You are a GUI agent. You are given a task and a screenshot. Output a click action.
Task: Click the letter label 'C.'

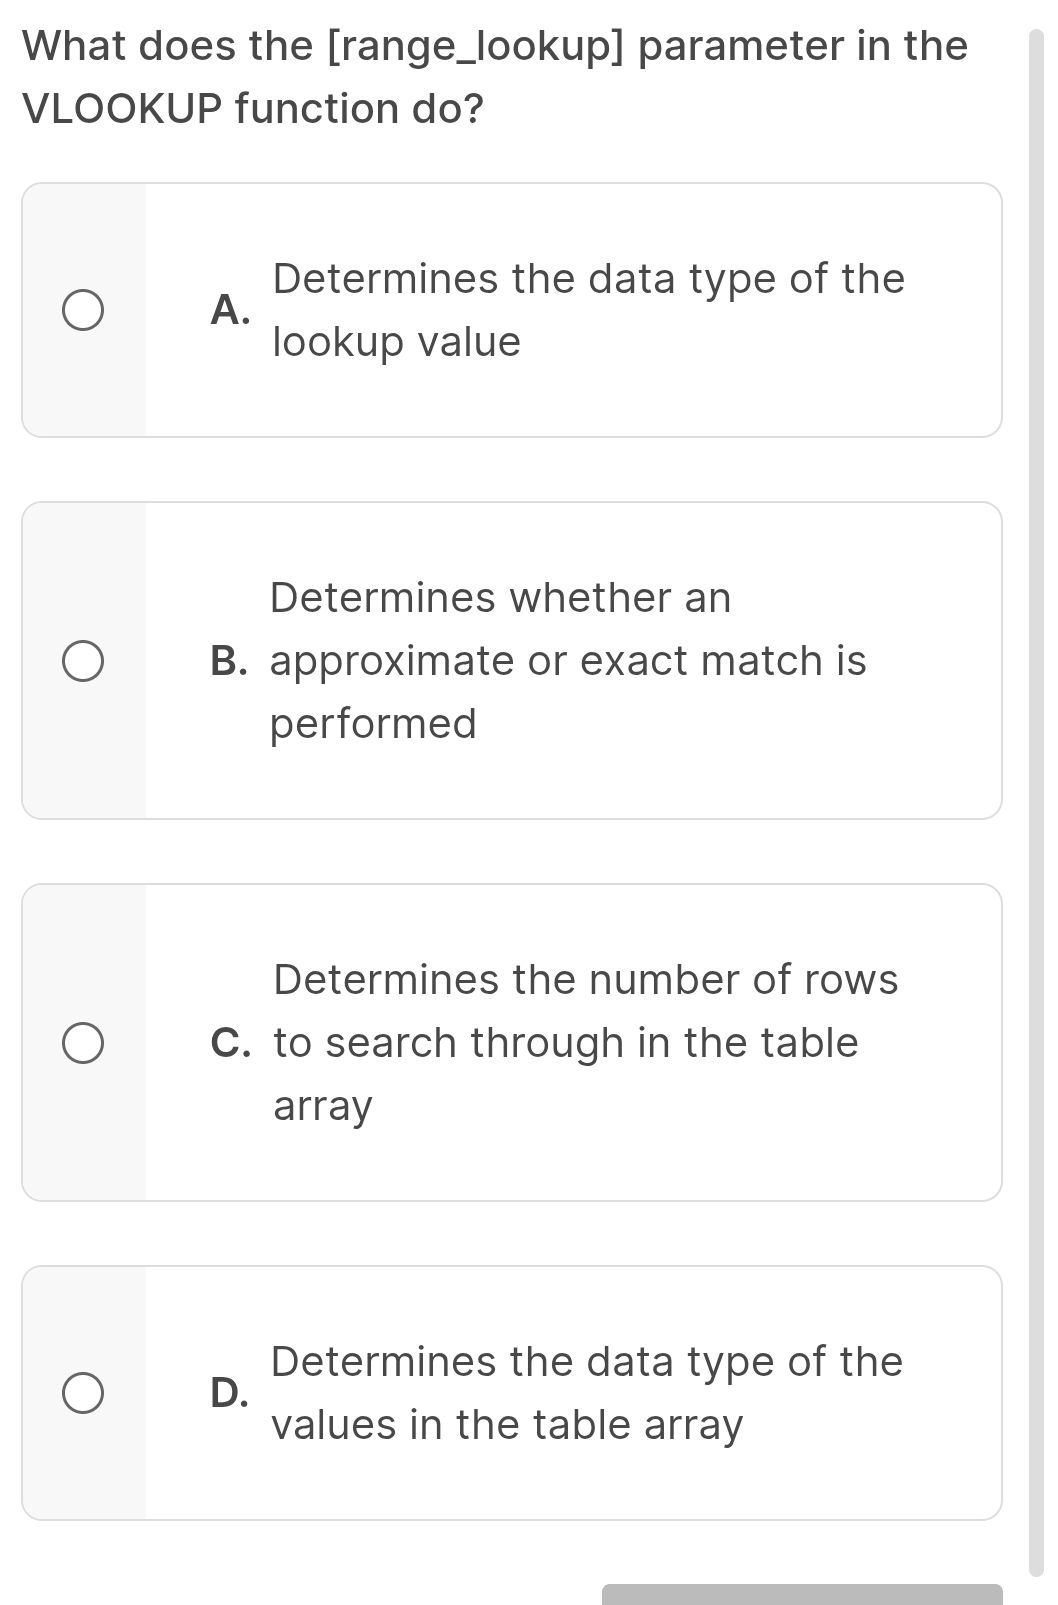231,1042
